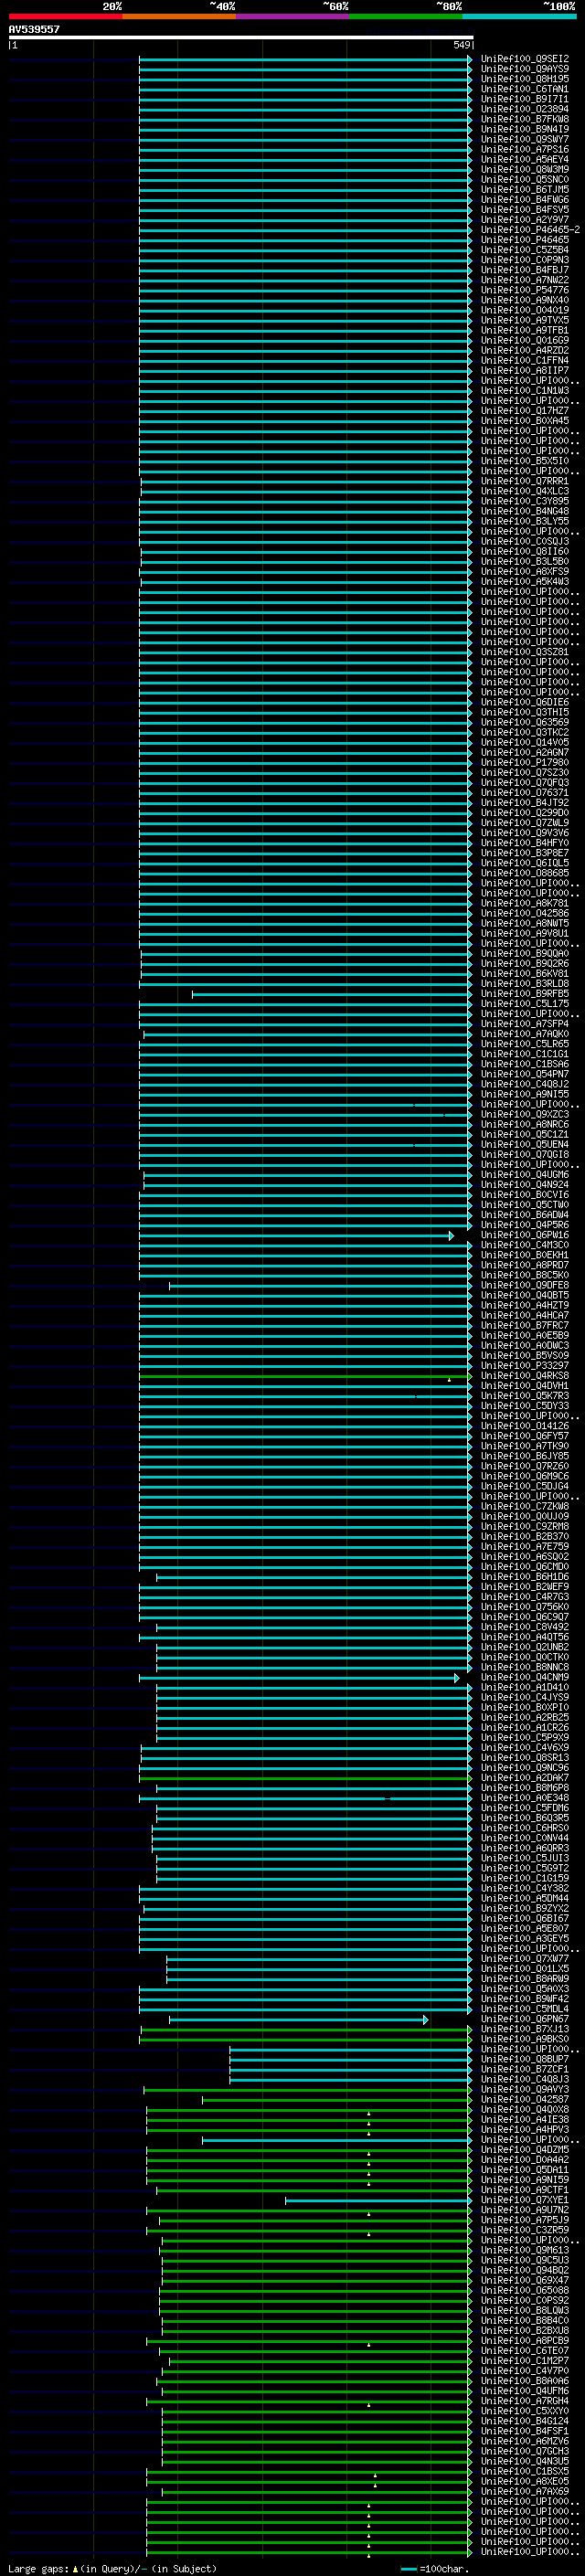Select hit label UniRef100_C1N1W3
585x2576 pixels.
coord(525,390)
